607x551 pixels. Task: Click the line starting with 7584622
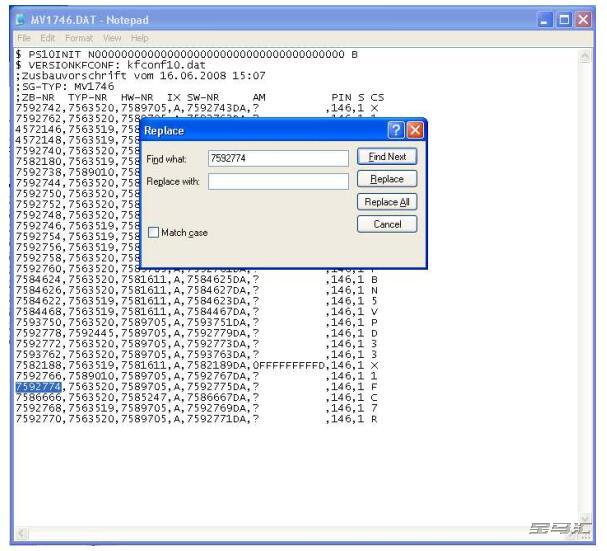click(x=197, y=301)
